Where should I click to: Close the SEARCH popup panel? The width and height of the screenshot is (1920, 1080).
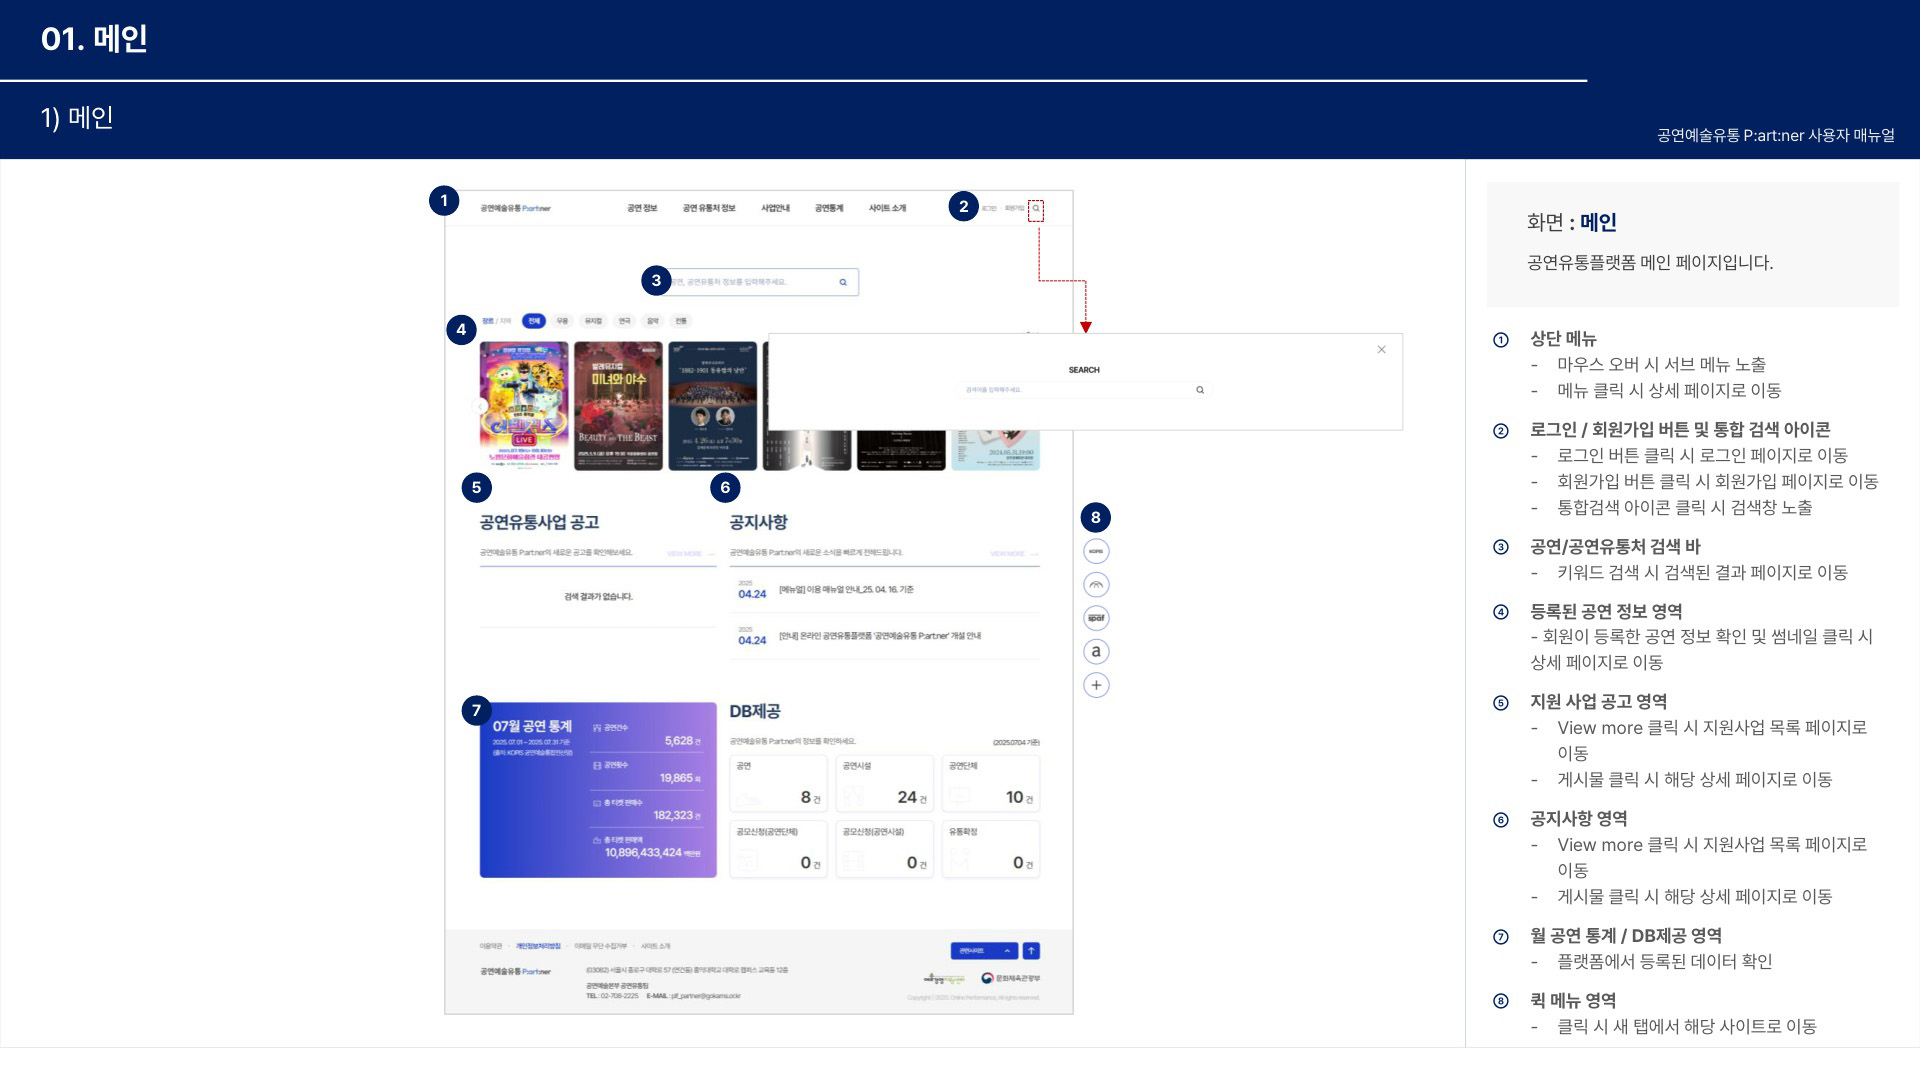(1381, 350)
